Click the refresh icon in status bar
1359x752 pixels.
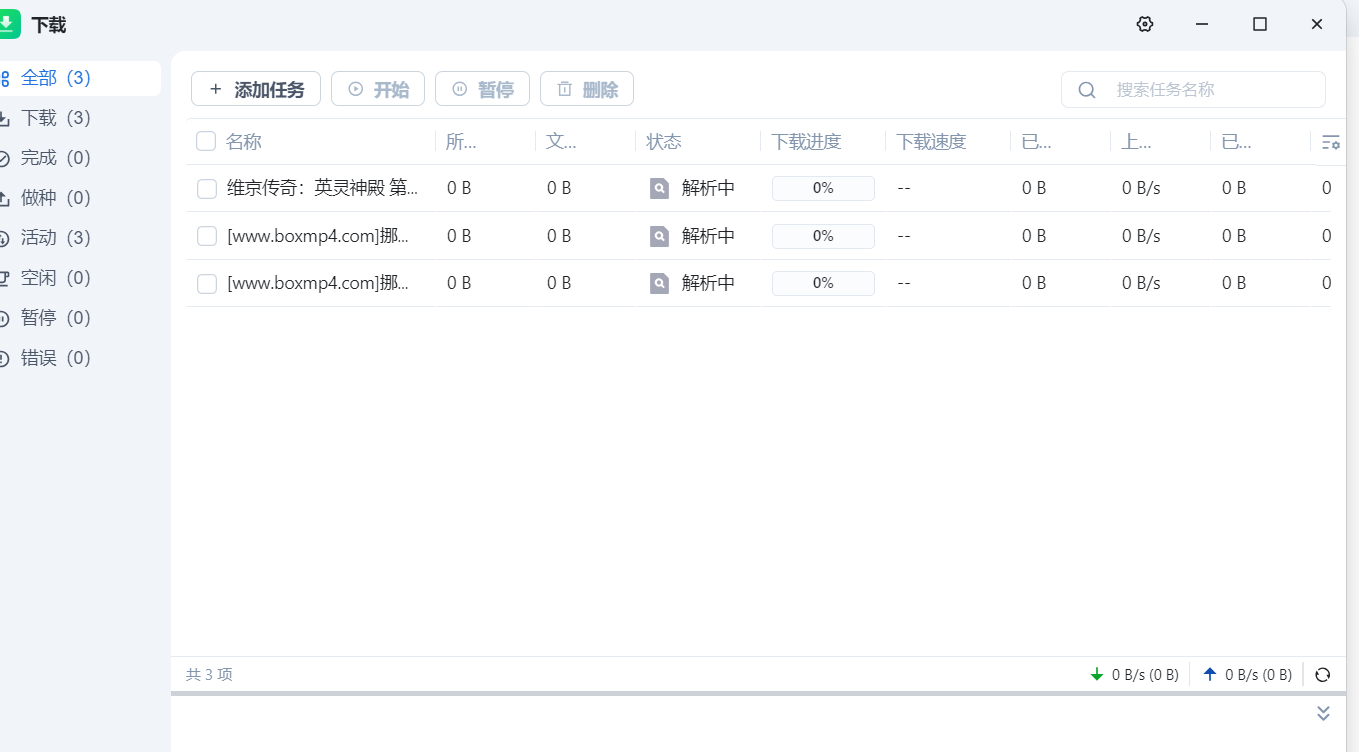coord(1323,675)
